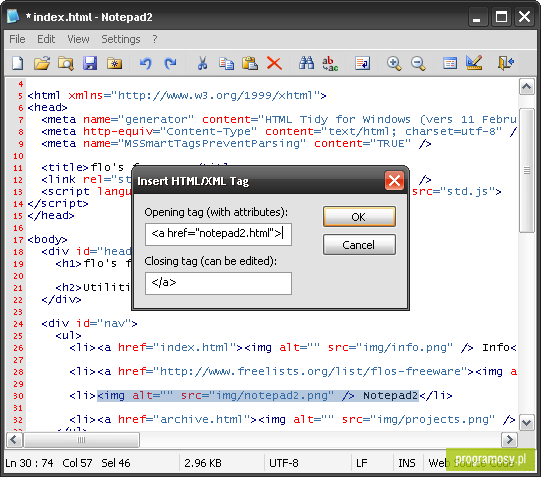Viewport: 541px width, 477px height.
Task: Open the File menu
Action: click(x=17, y=39)
